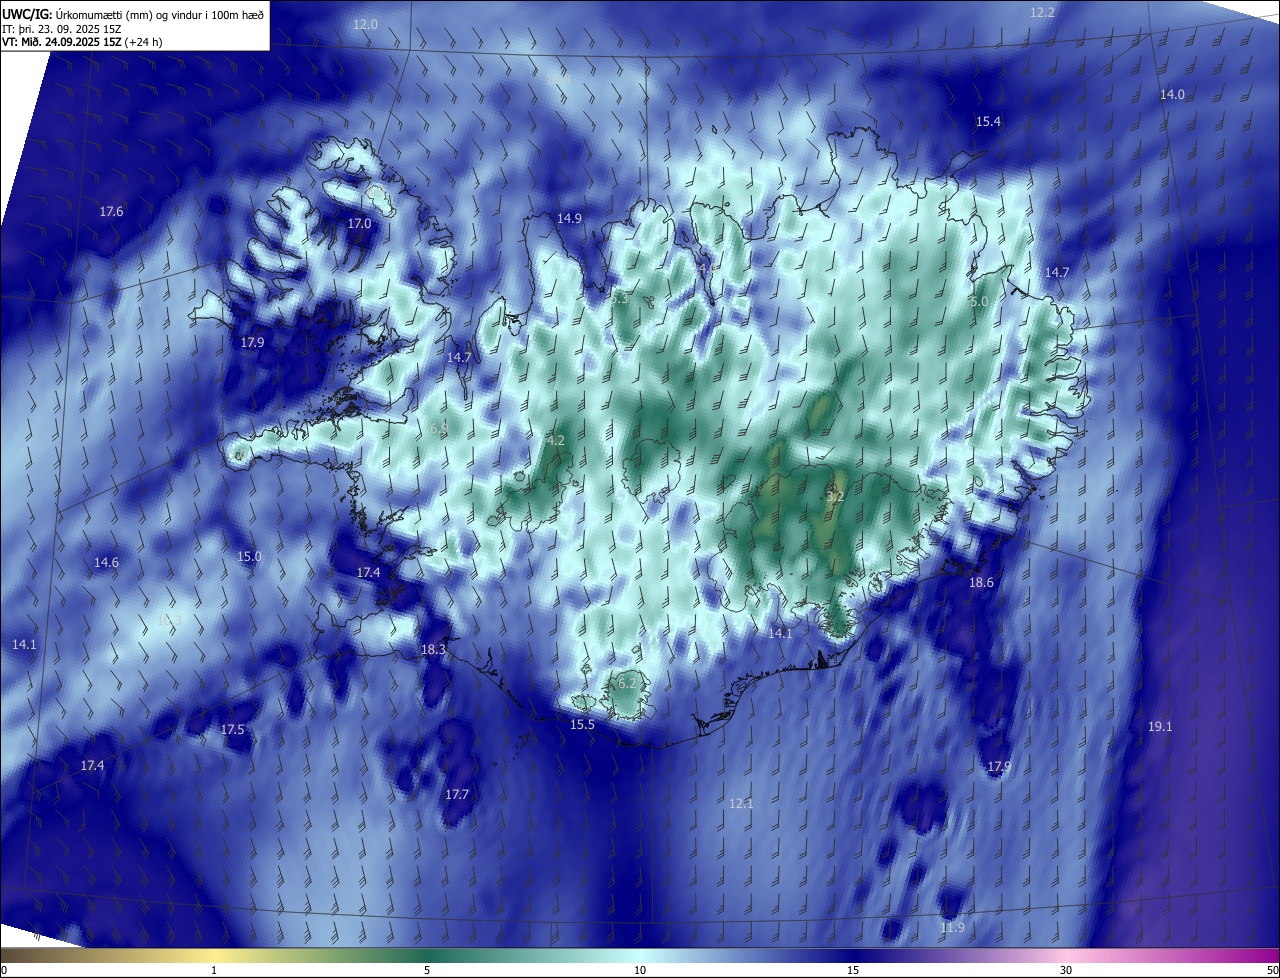Click the 5.3 value label on the map
Image resolution: width=1280 pixels, height=978 pixels.
point(619,298)
